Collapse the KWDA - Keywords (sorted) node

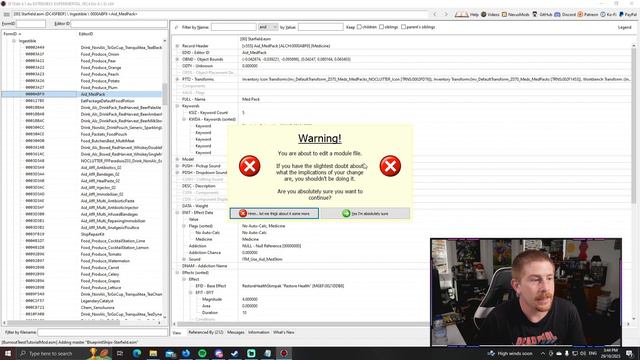coord(184,119)
